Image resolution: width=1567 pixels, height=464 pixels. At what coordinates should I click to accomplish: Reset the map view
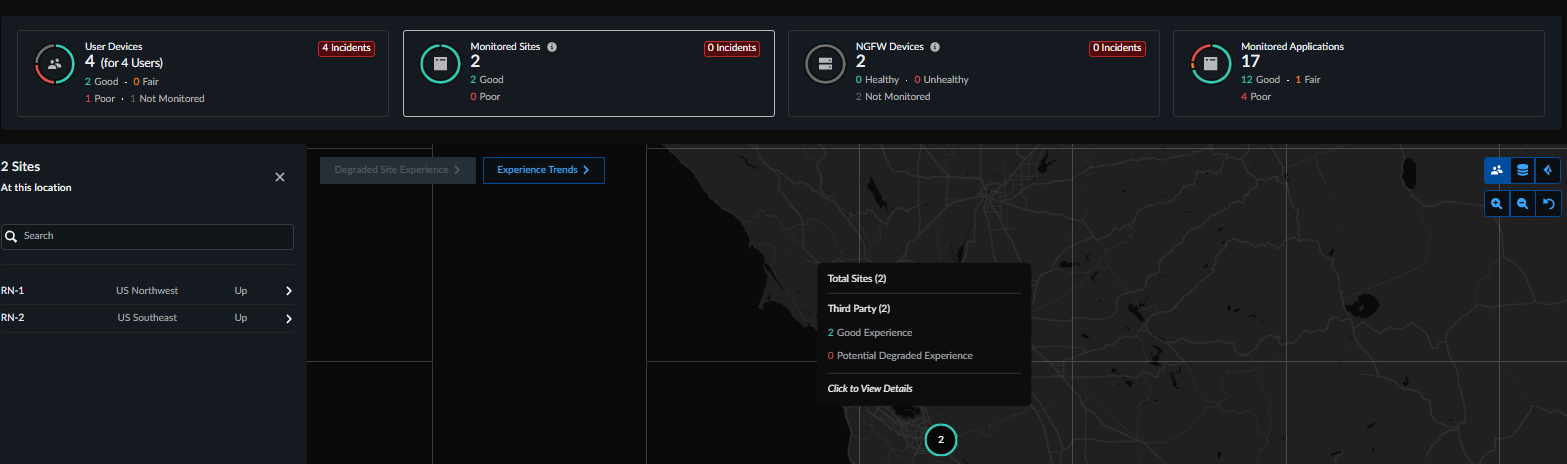[x=1548, y=204]
